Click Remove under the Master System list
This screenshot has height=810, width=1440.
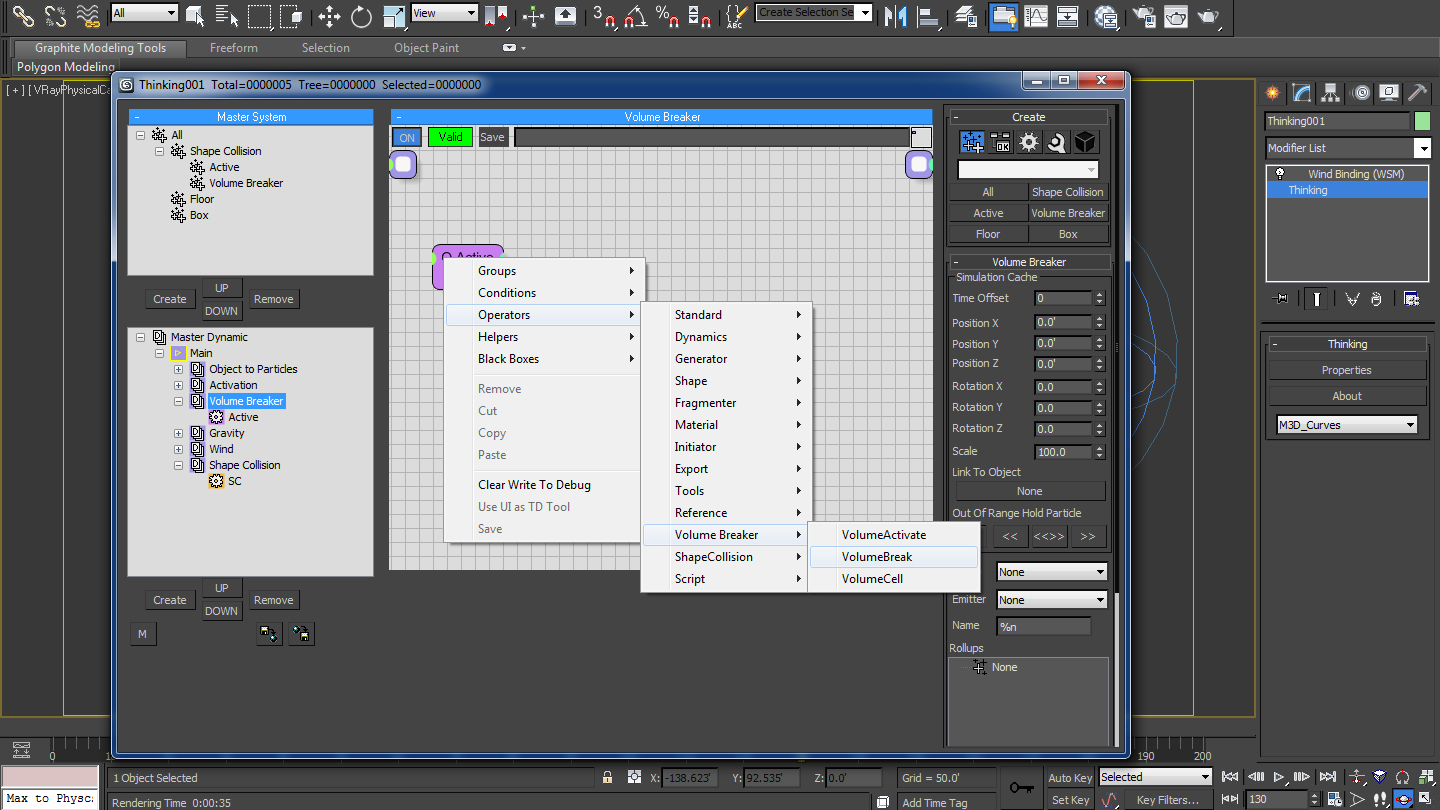tap(273, 299)
